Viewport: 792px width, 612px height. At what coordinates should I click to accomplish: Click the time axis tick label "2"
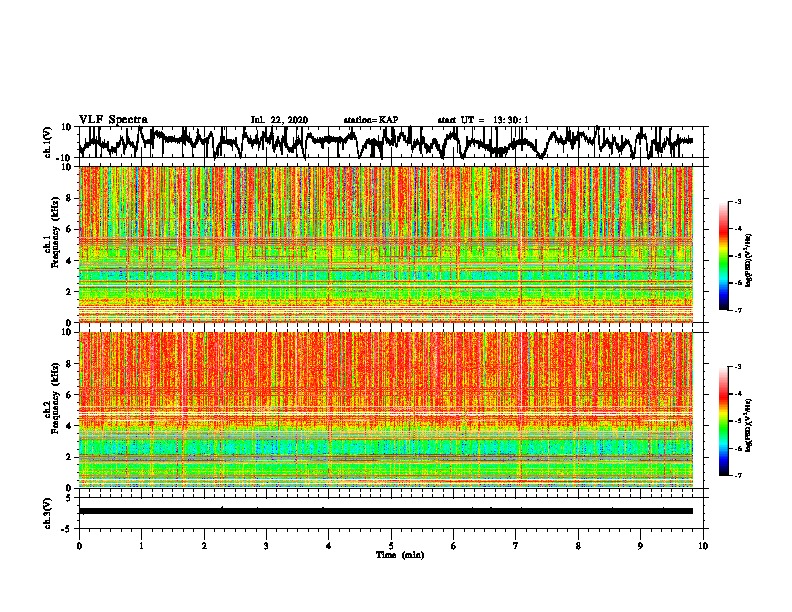[204, 546]
